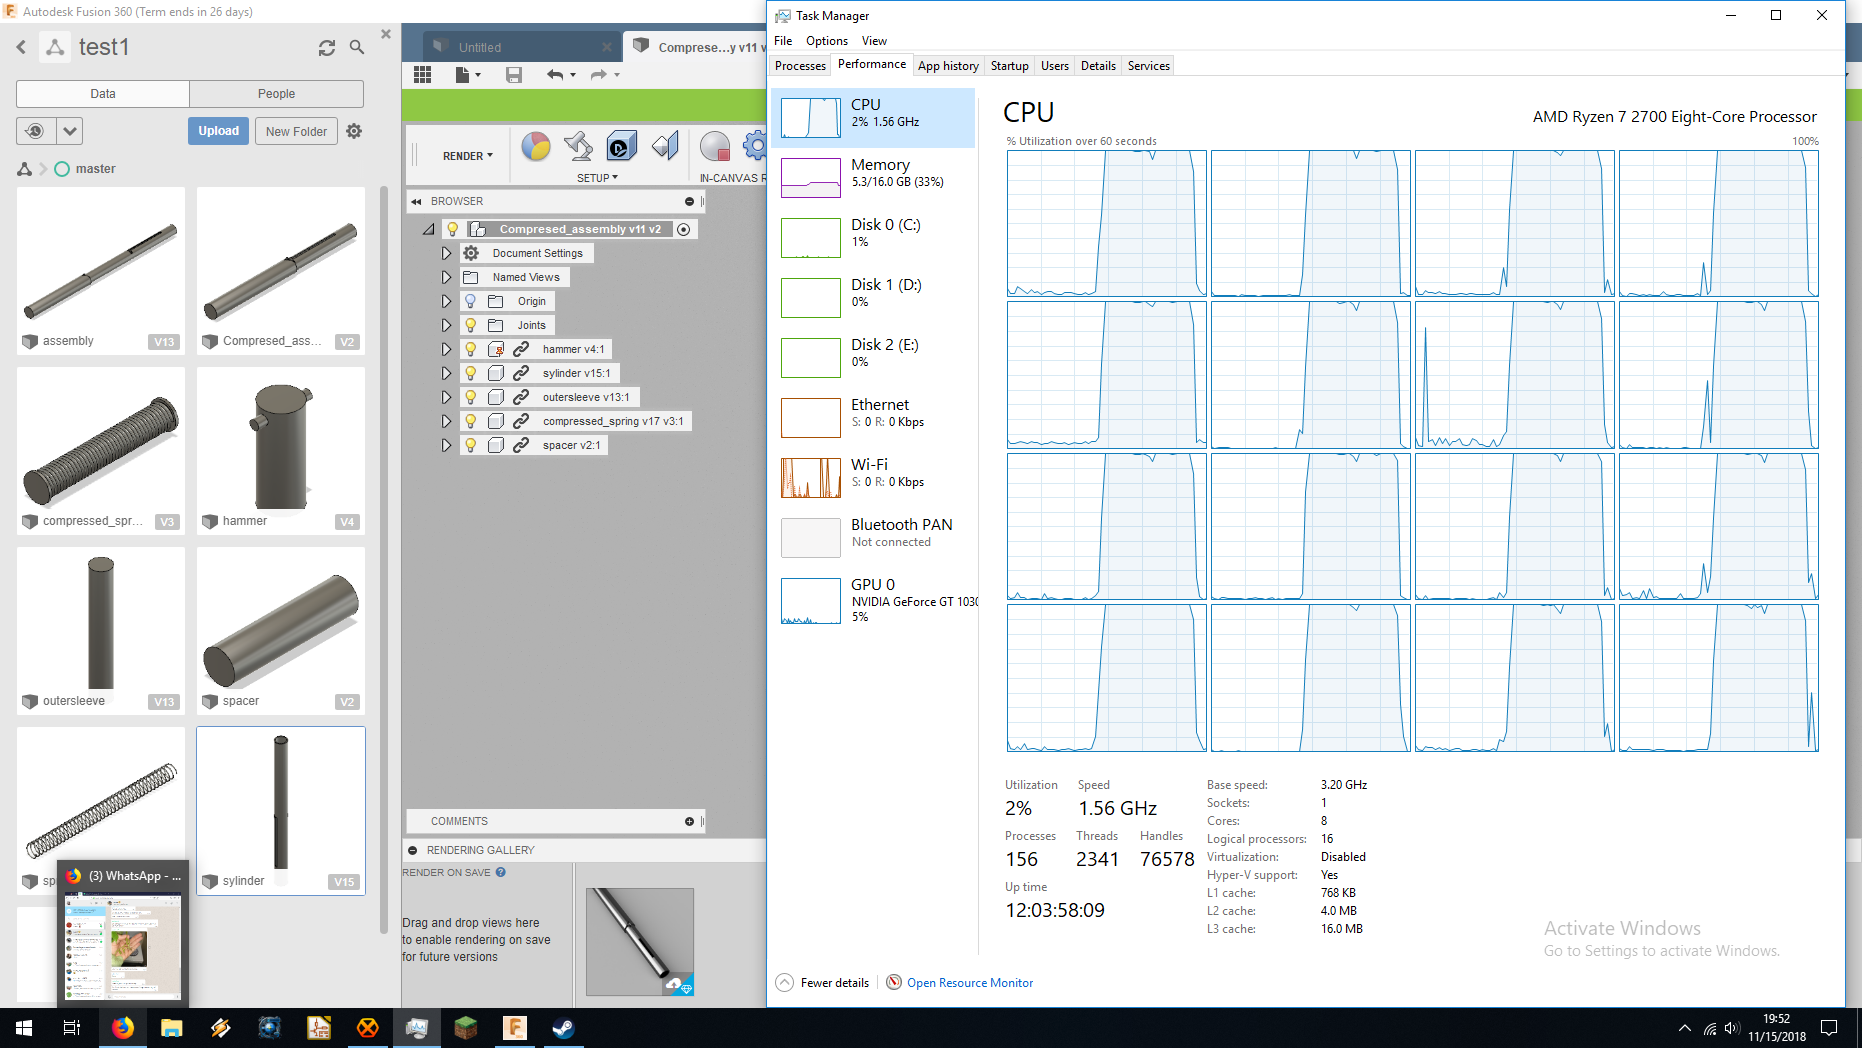Open the Help icon for Render on Save
The height and width of the screenshot is (1048, 1862).
point(501,872)
